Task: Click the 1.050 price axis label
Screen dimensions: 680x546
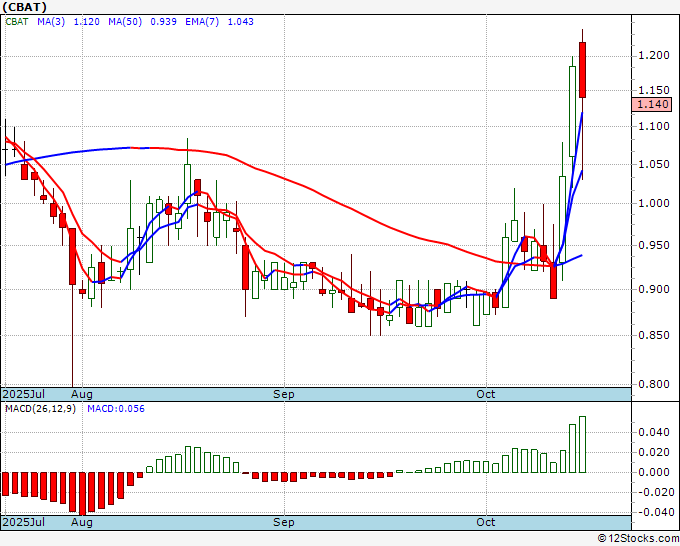Action: (654, 164)
